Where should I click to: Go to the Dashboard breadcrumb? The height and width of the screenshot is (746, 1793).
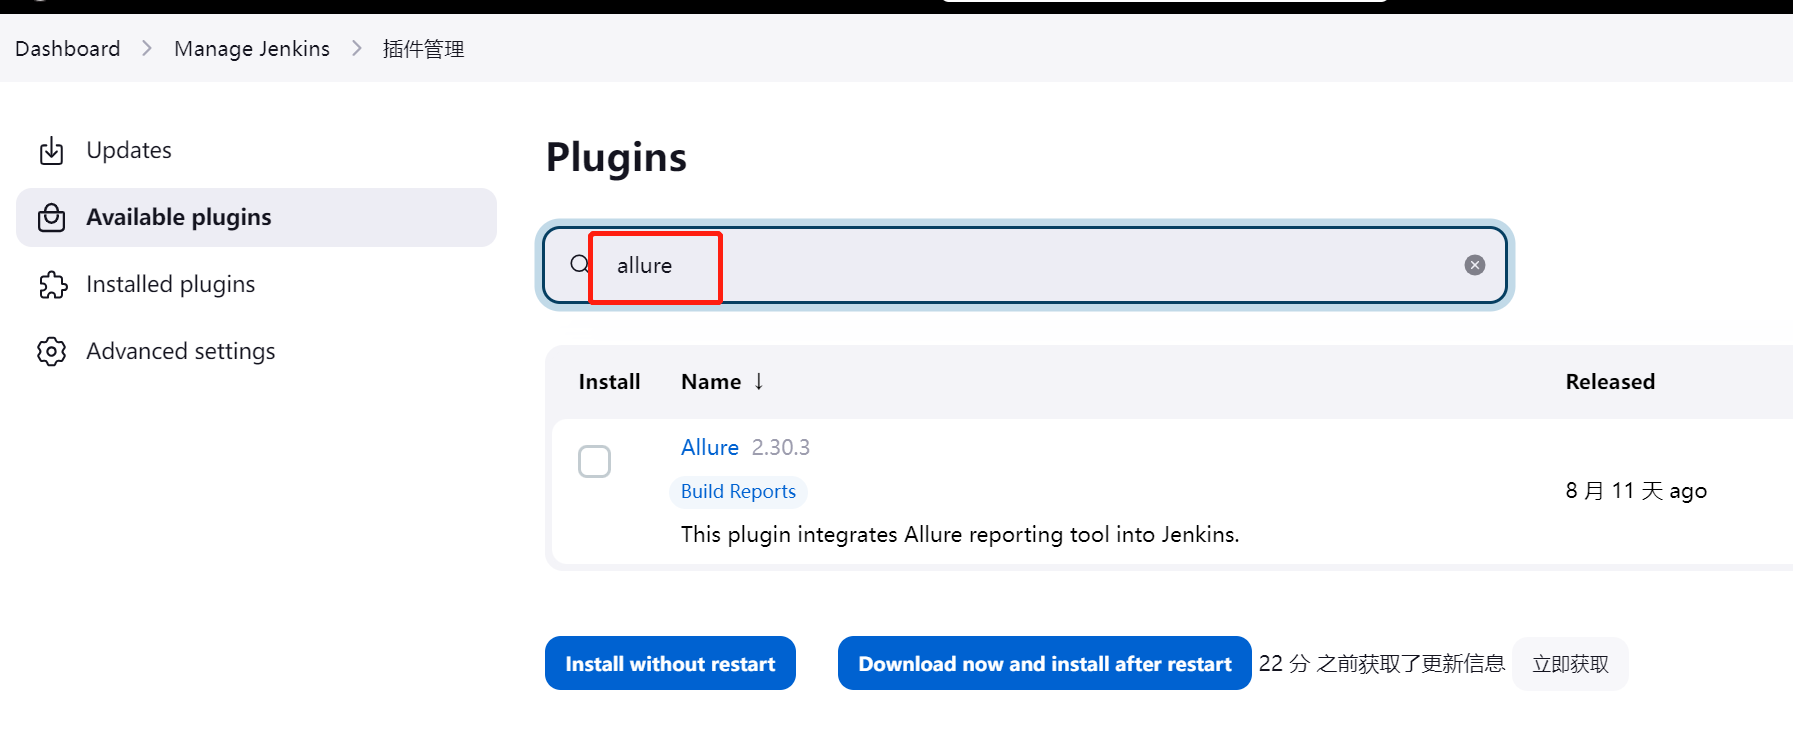[68, 49]
